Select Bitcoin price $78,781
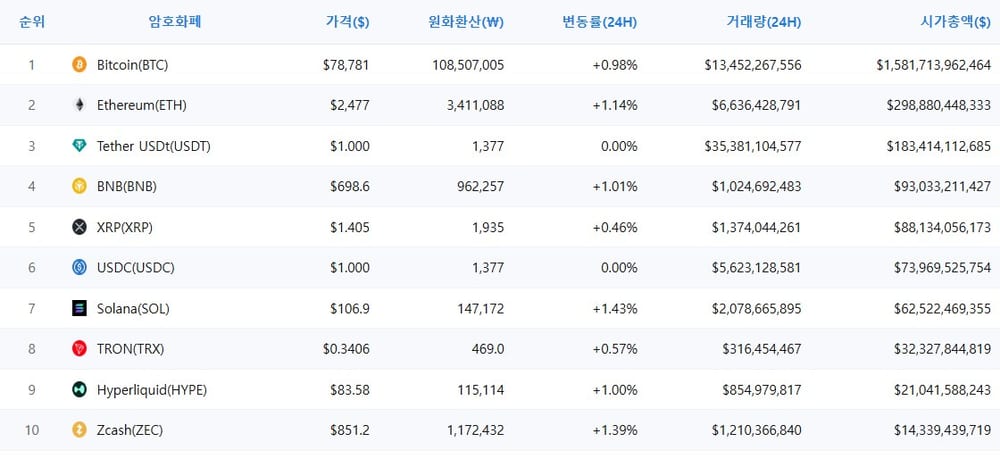 click(x=346, y=65)
